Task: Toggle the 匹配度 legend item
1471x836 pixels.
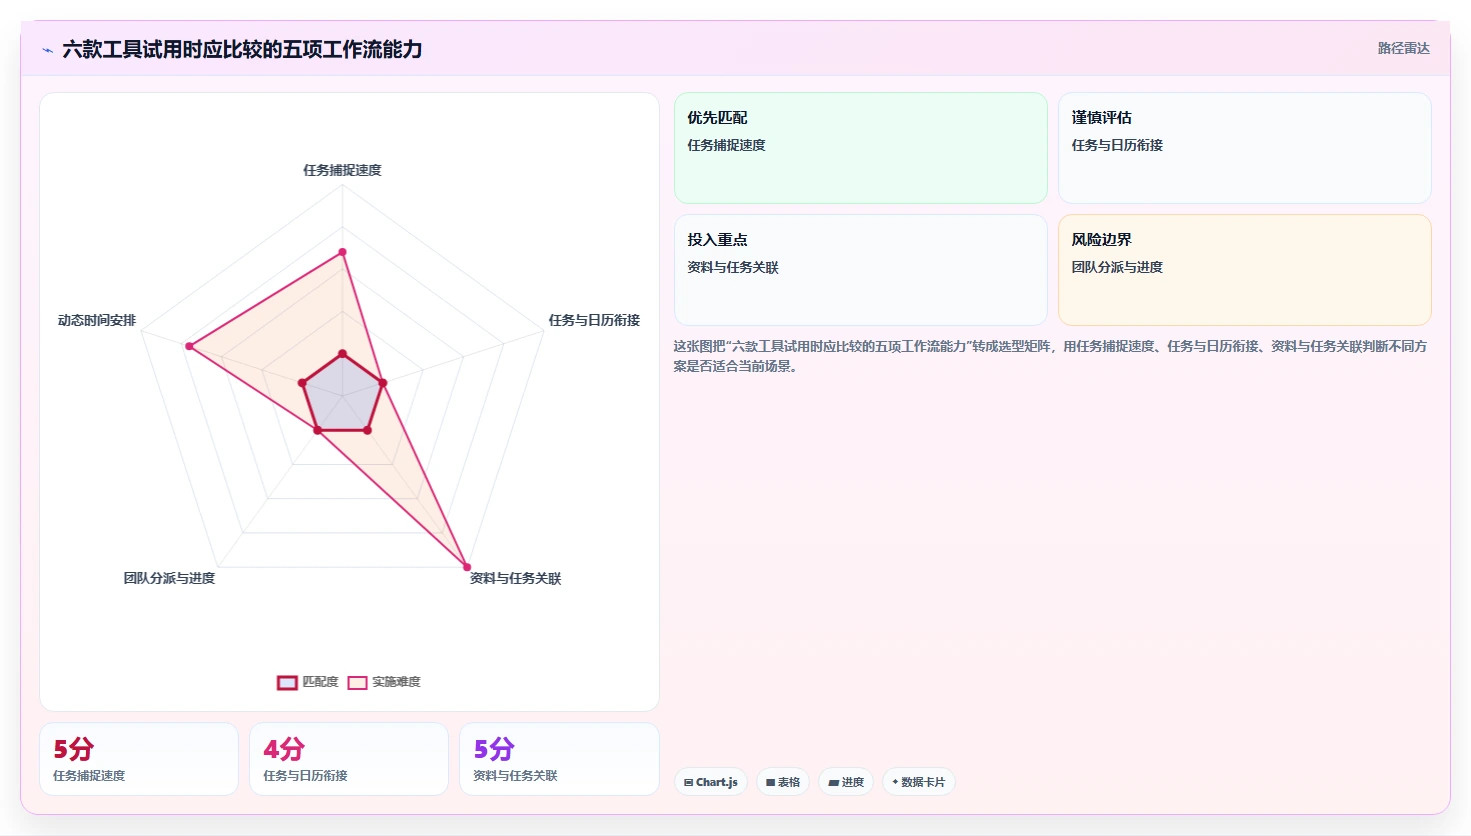Action: pyautogui.click(x=308, y=682)
